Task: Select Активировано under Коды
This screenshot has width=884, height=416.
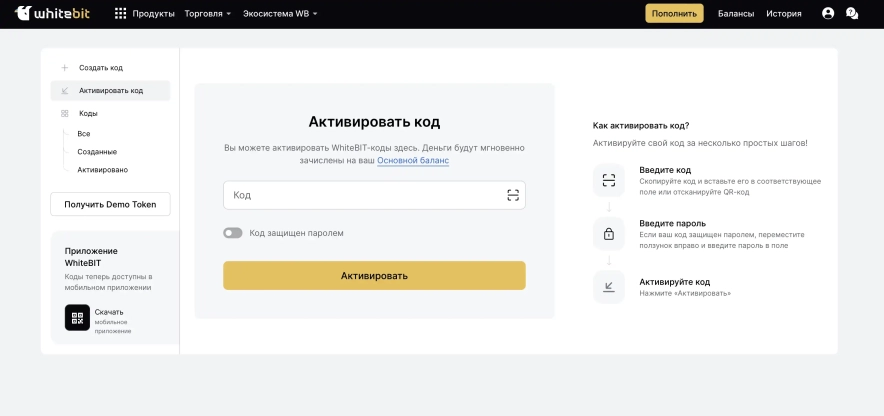Action: coord(102,170)
